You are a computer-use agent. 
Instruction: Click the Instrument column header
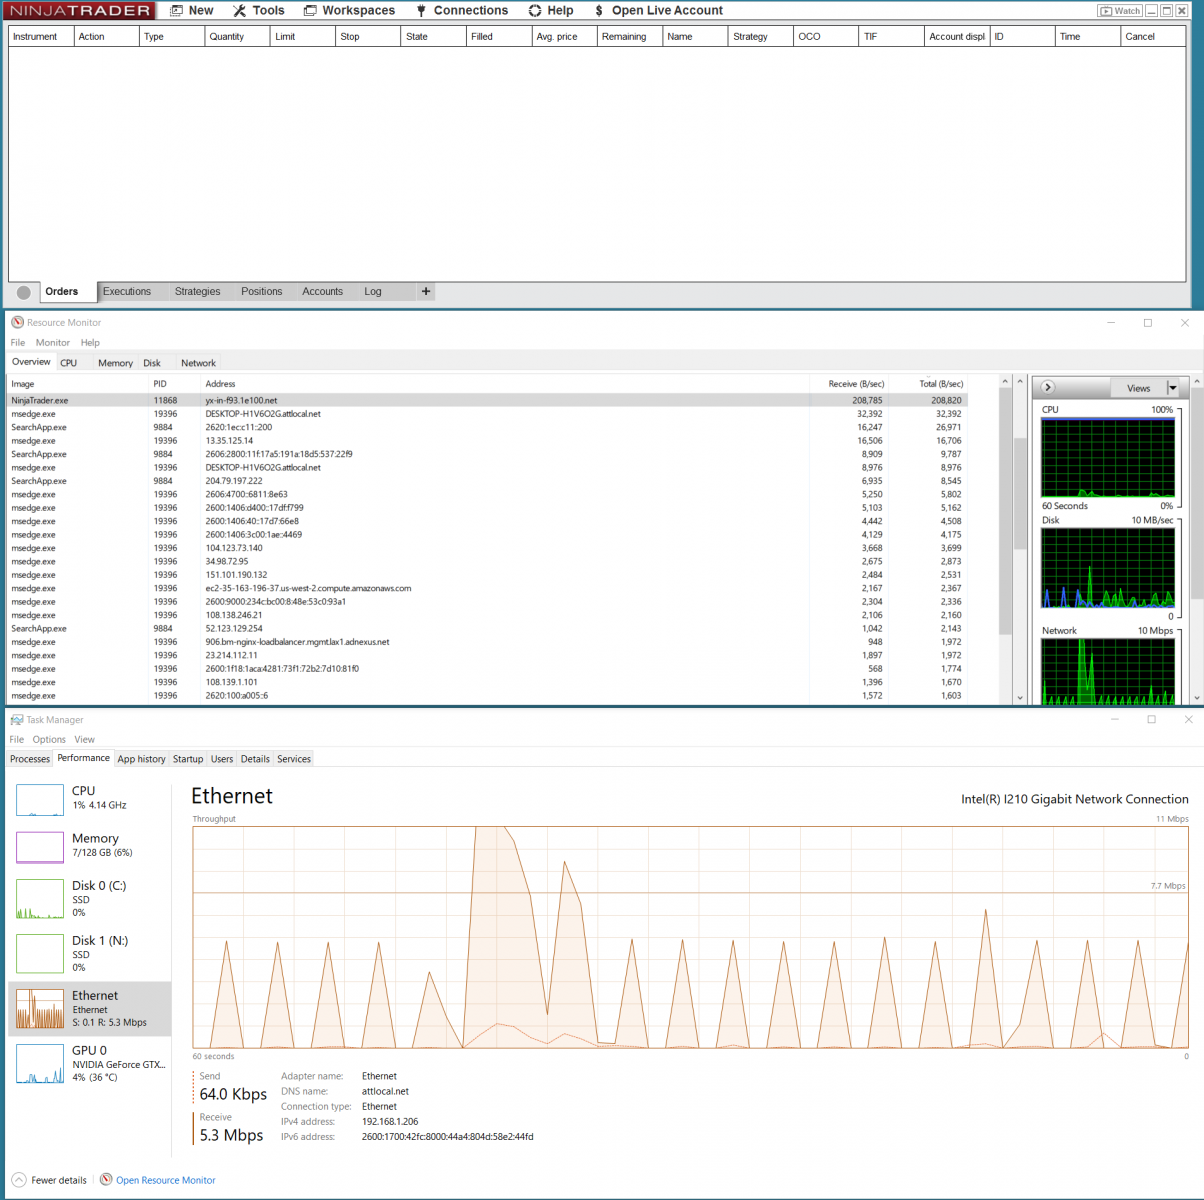coord(41,36)
